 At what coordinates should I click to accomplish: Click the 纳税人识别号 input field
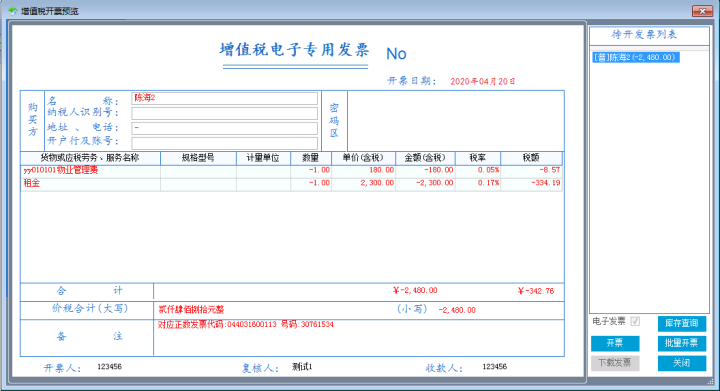point(225,113)
